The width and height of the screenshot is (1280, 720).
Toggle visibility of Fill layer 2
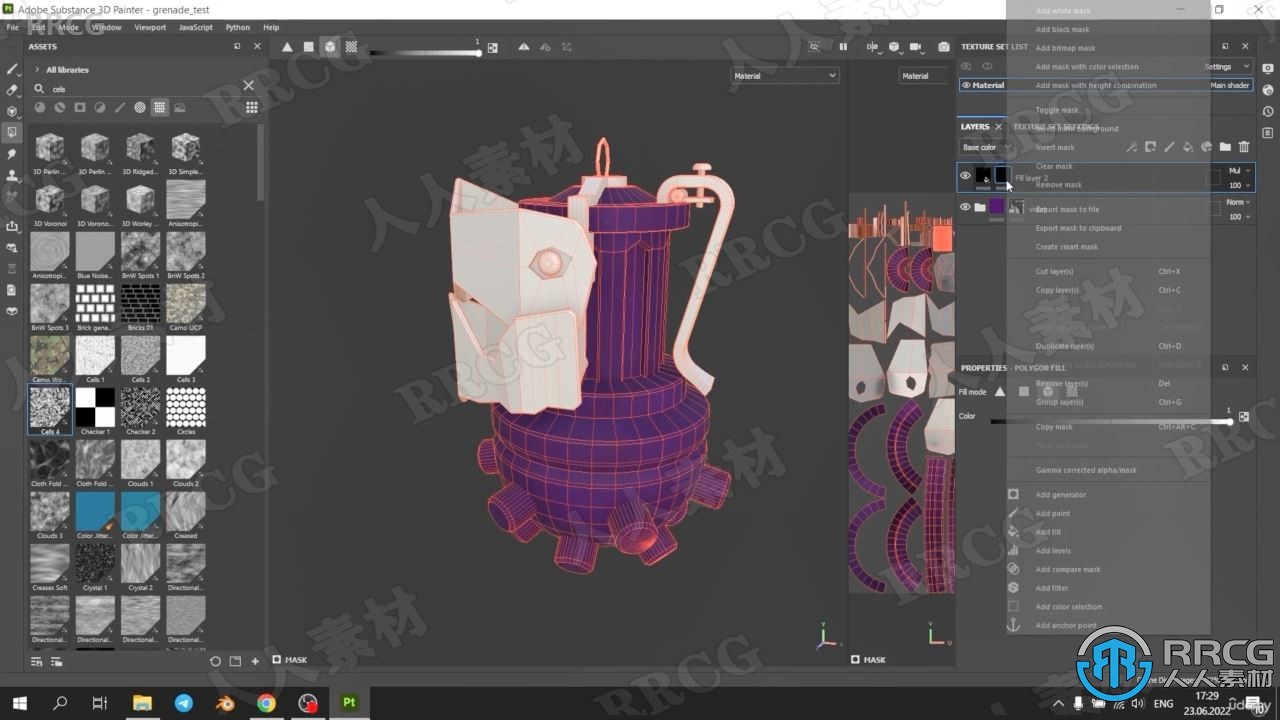[x=965, y=176]
